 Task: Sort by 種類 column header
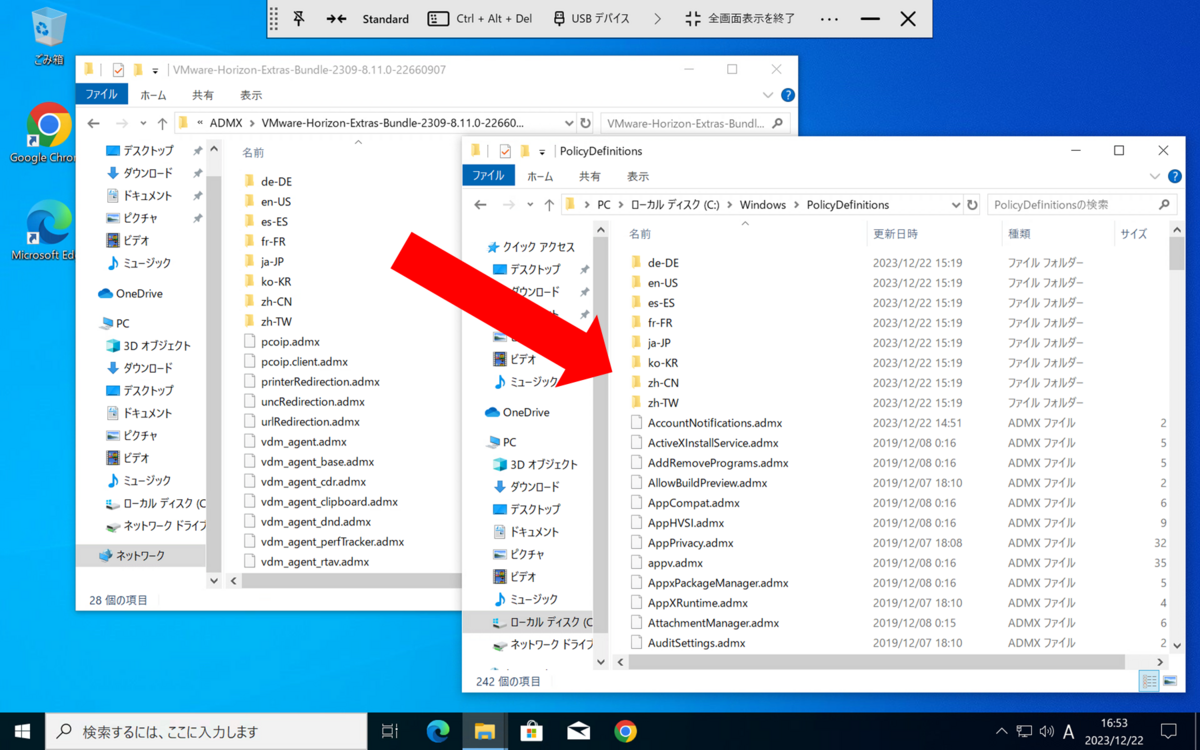coord(1019,233)
